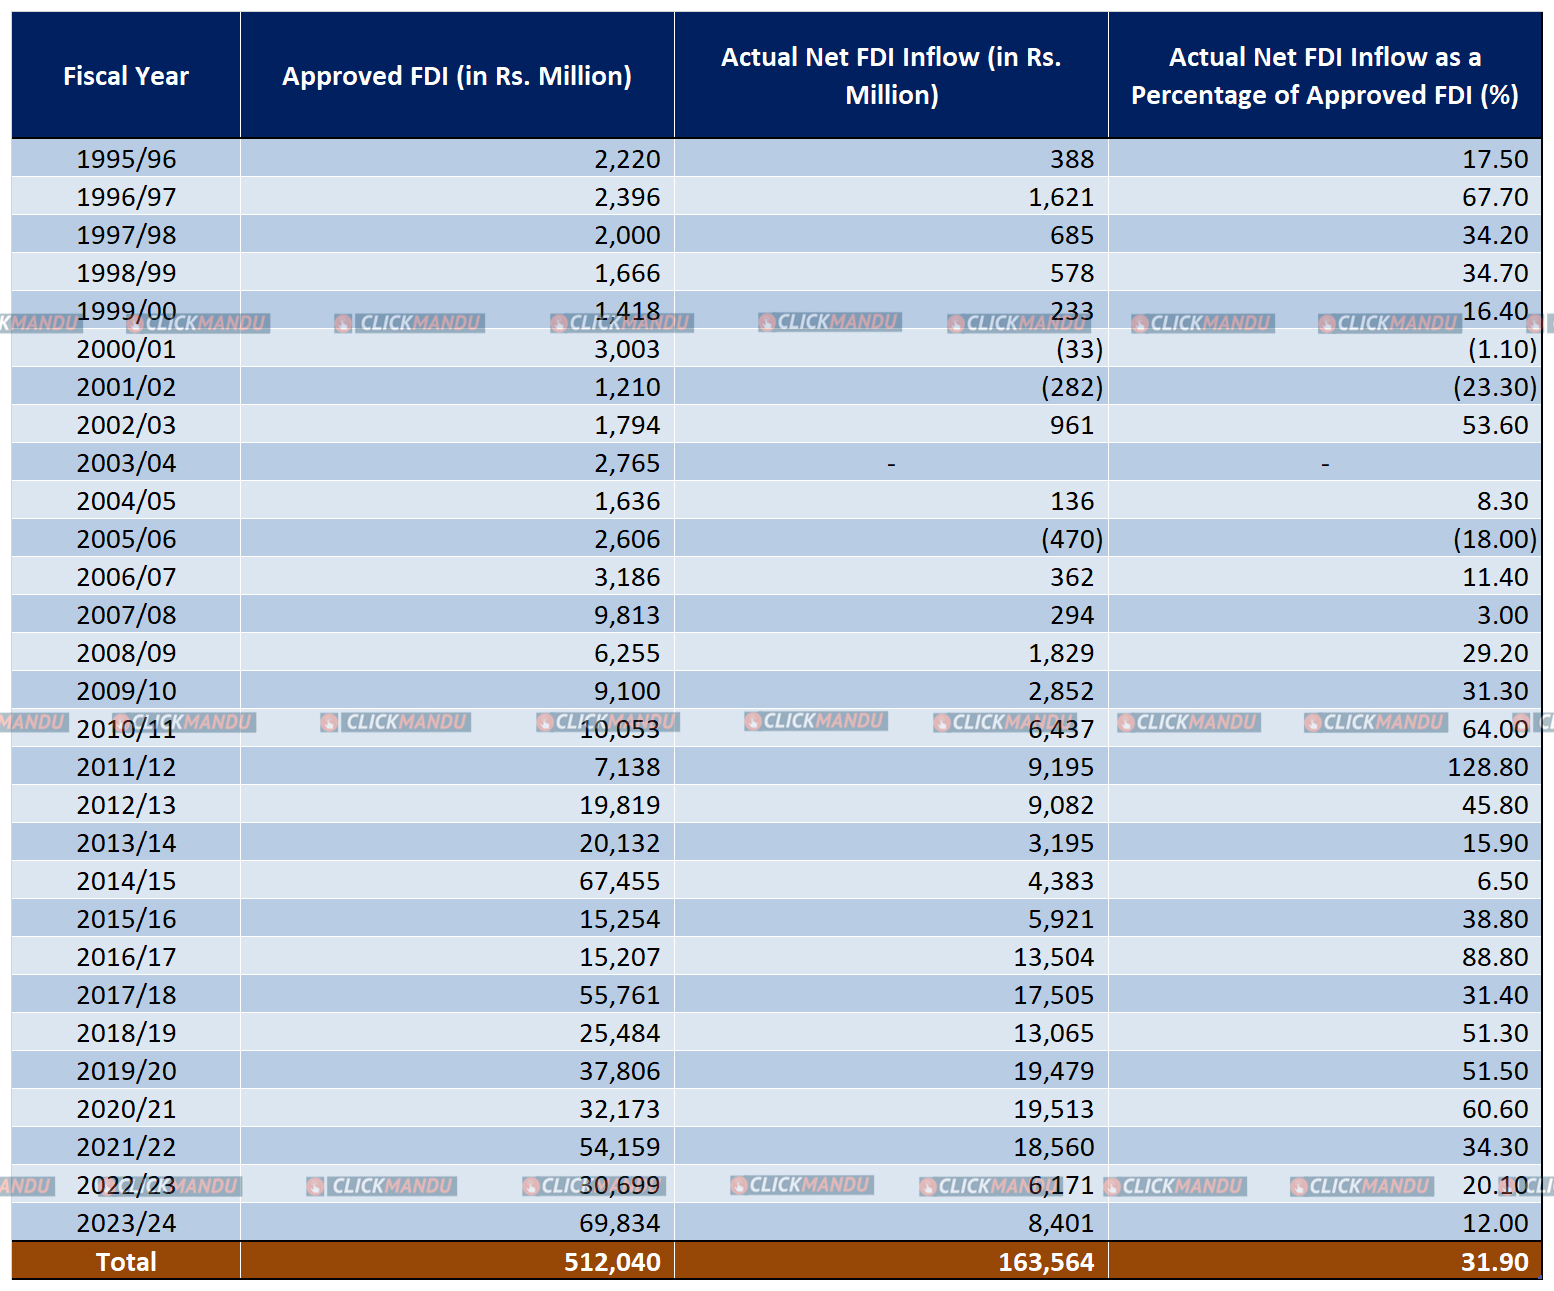Viewport: 1554px width, 1291px height.
Task: Click the Total row label
Action: (x=126, y=1261)
